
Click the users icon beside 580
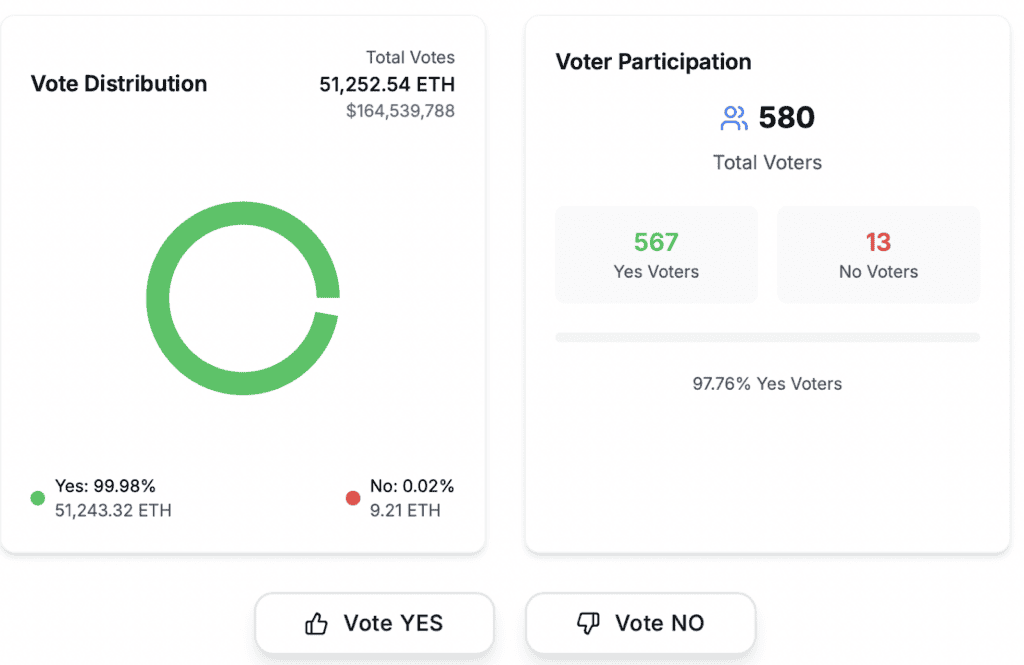(734, 119)
